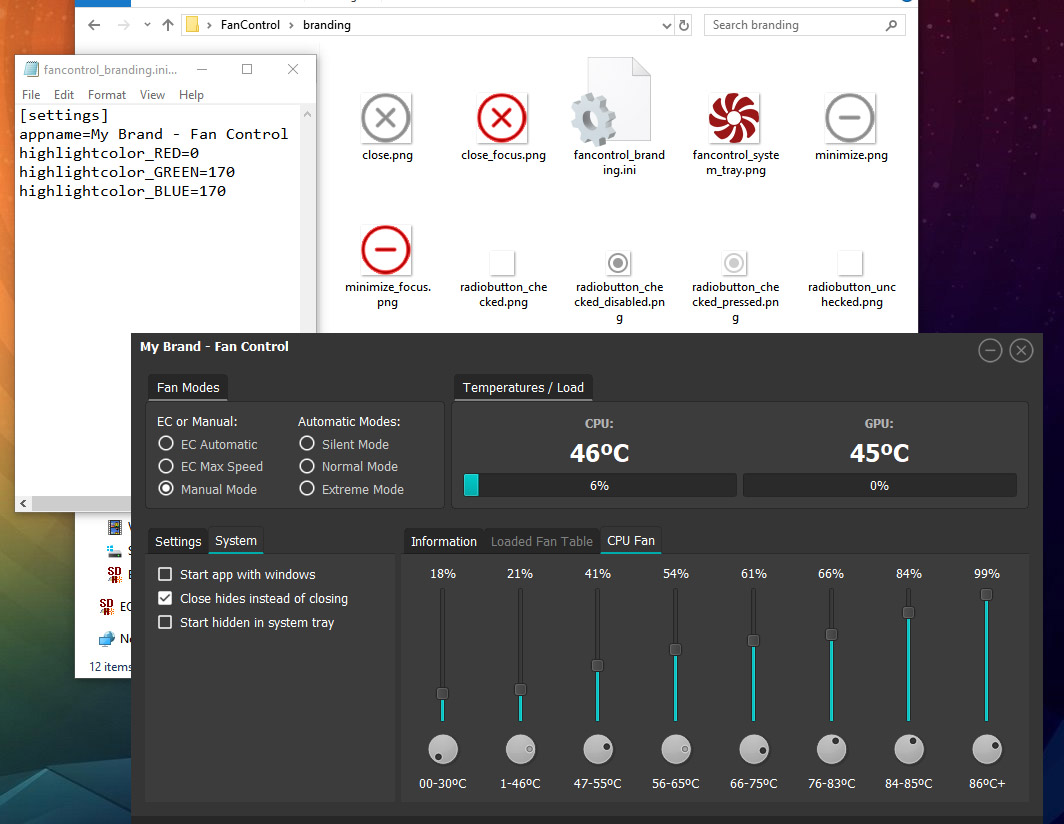Open recent locations dropdown in Explorer
Screen dimensions: 1064x824
point(147,25)
